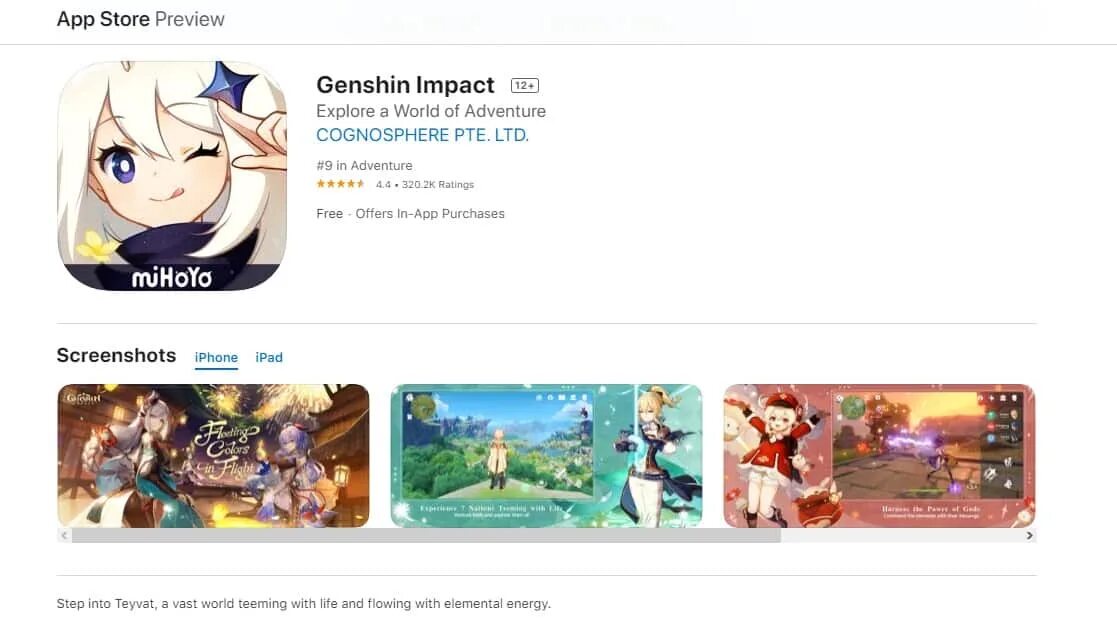Click the Screenshots section heading
The width and height of the screenshot is (1117, 621).
click(x=116, y=355)
